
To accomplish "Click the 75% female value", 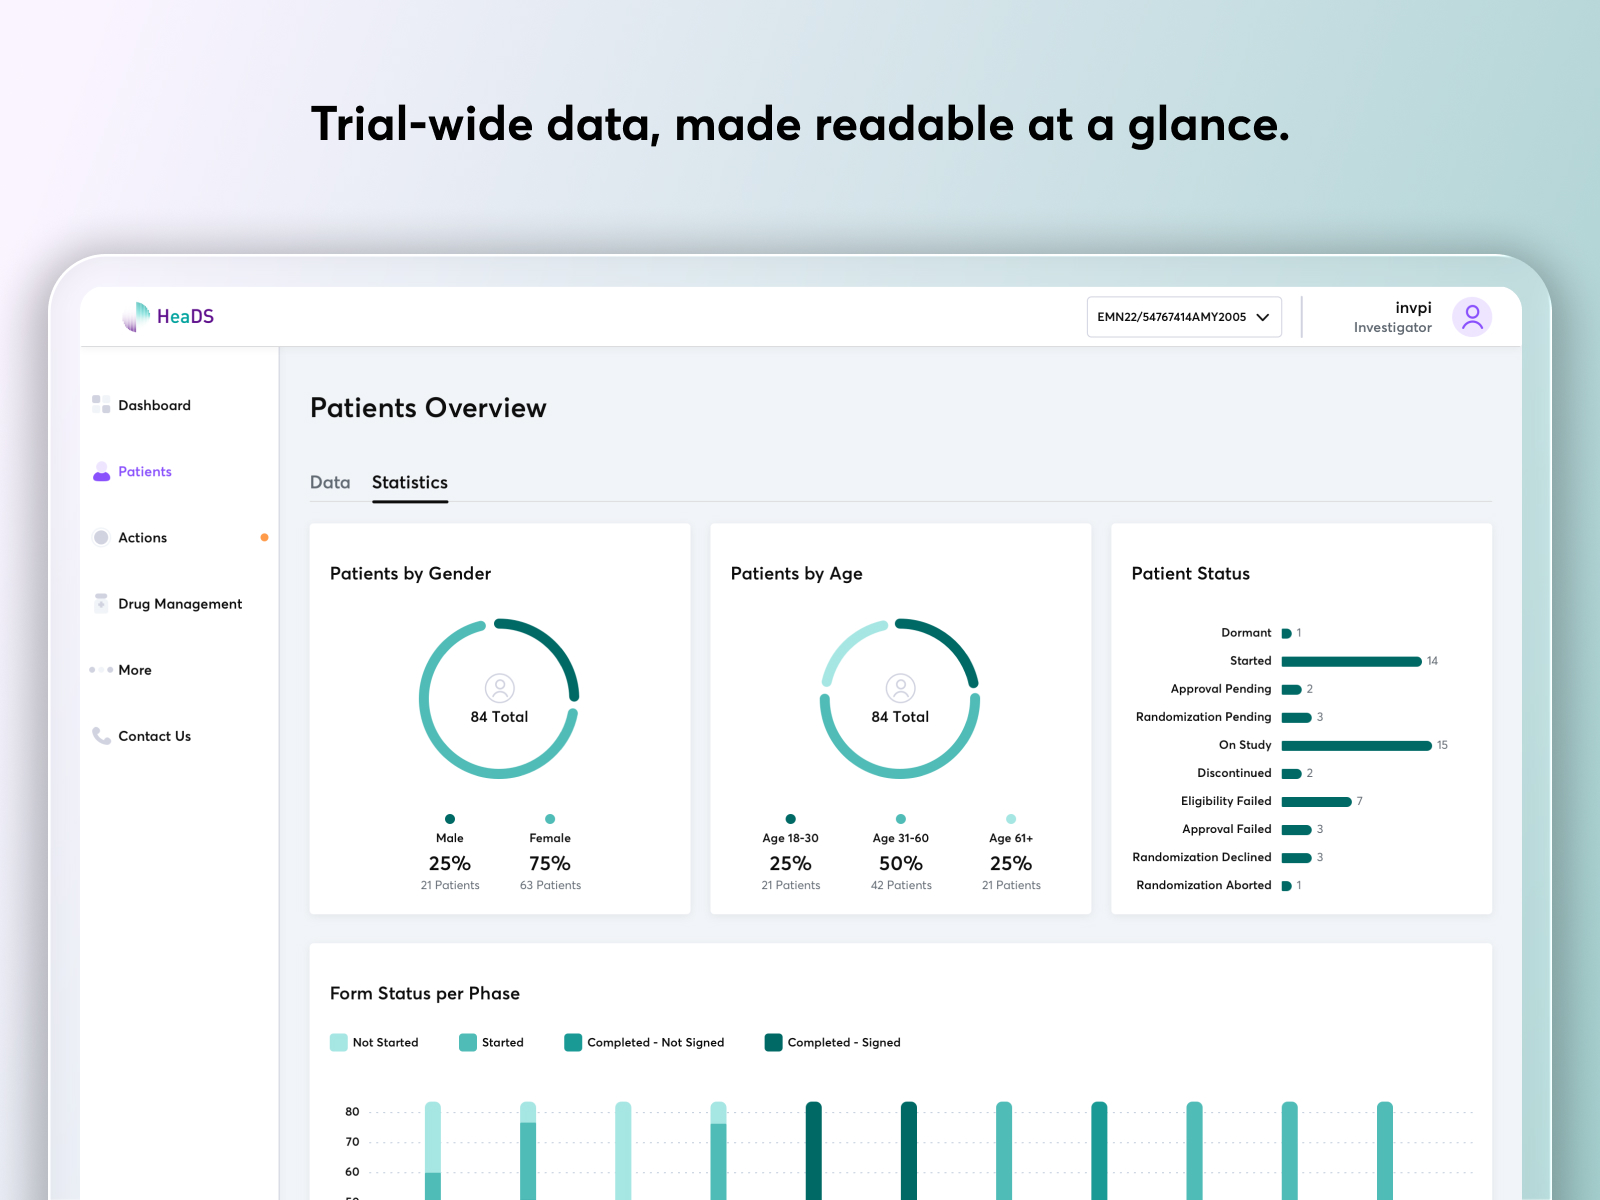I will tap(550, 863).
